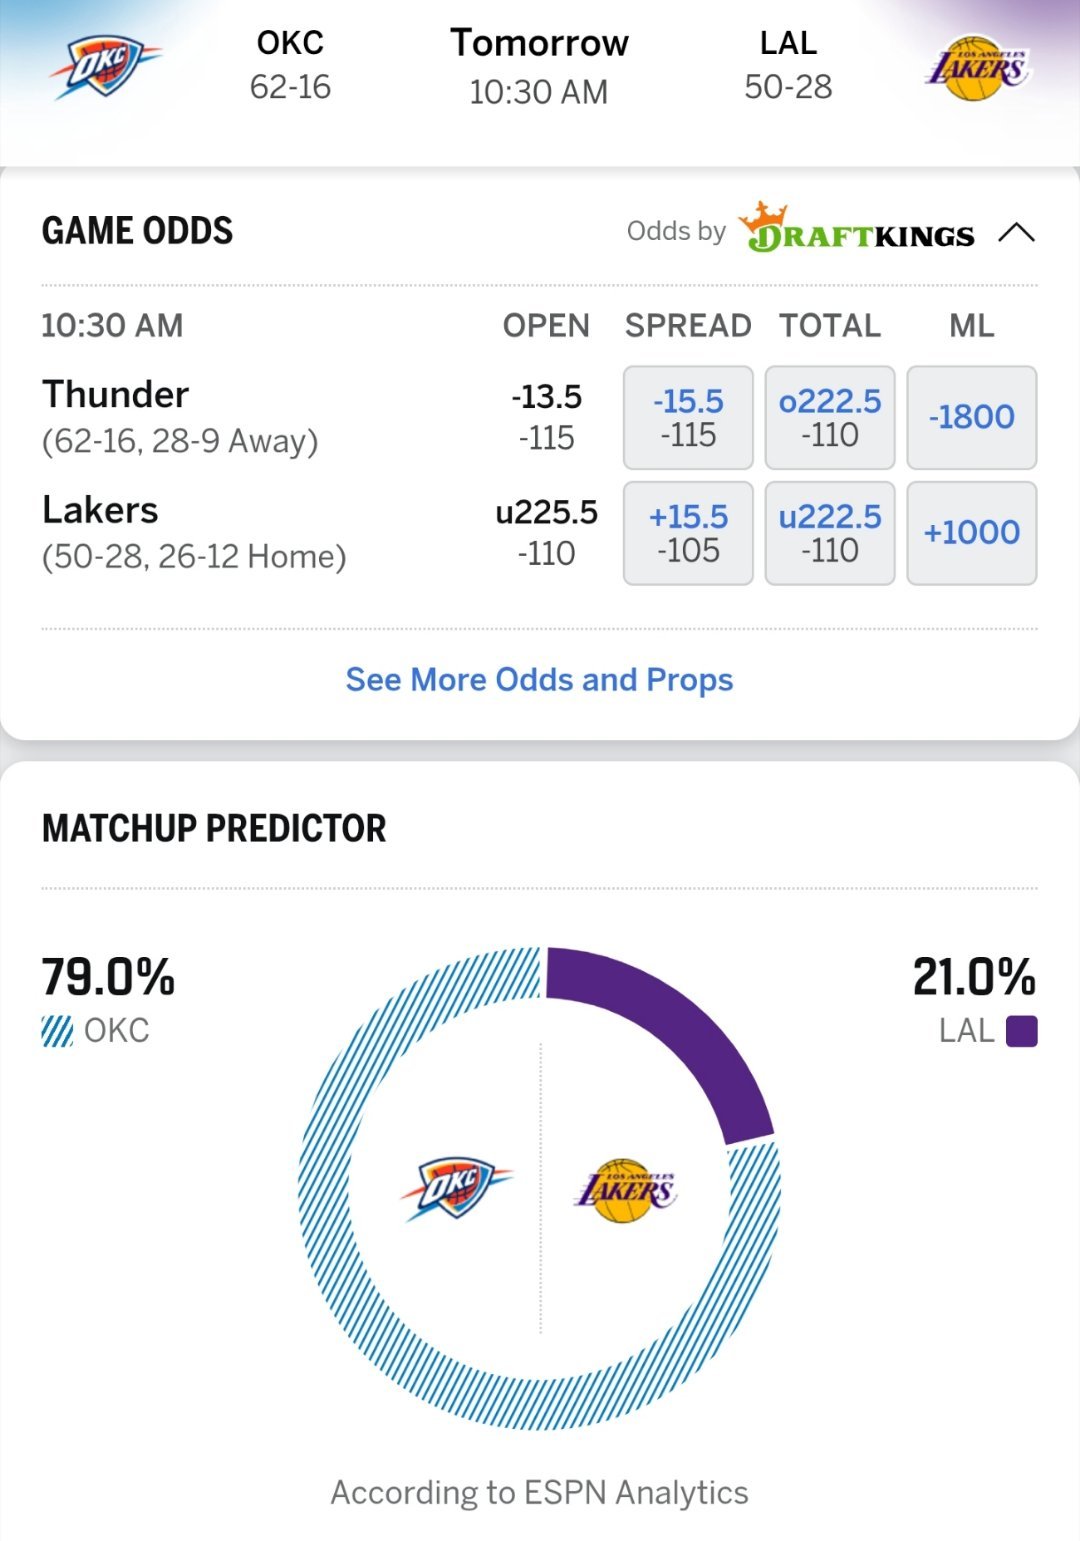
Task: Choose Thunder -1800 moneyline
Action: click(x=971, y=417)
